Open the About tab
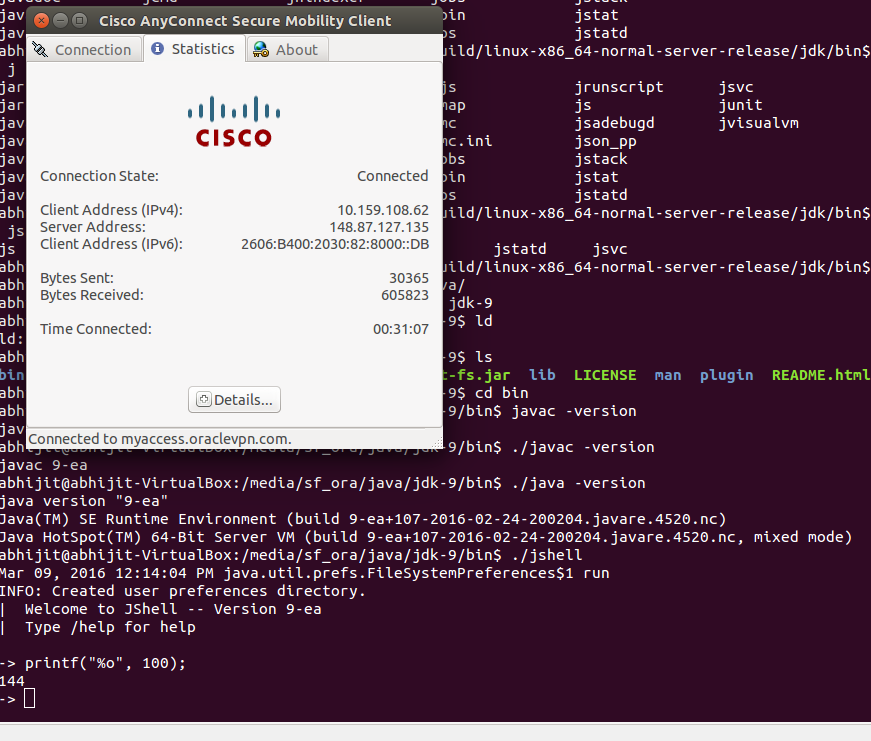The height and width of the screenshot is (741, 871). 296,50
